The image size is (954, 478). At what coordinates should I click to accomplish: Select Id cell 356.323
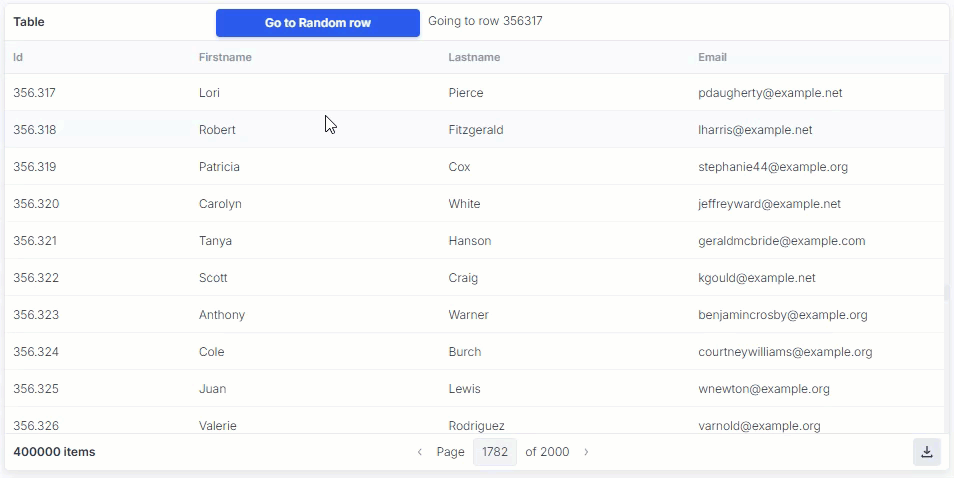click(36, 315)
